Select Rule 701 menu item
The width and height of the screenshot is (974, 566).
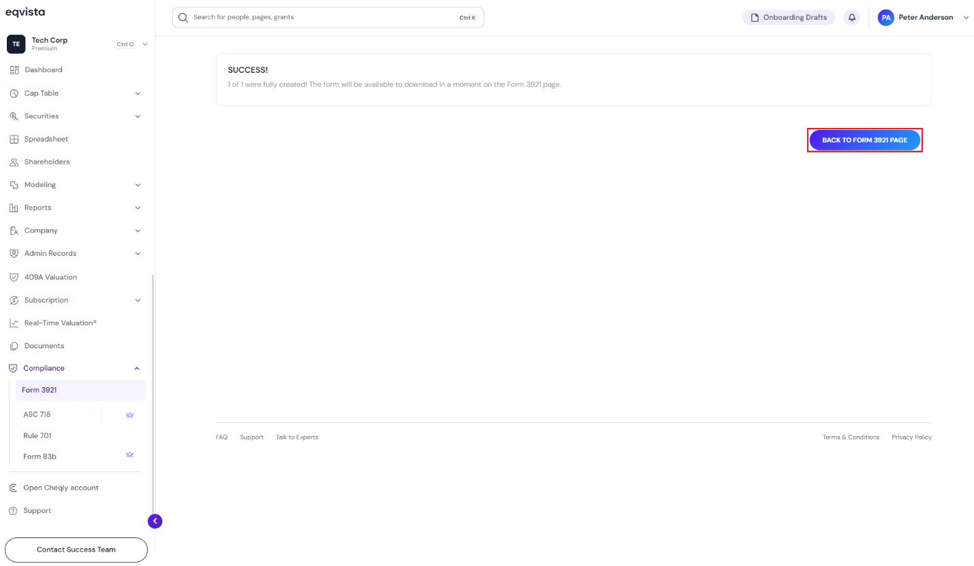(x=37, y=436)
